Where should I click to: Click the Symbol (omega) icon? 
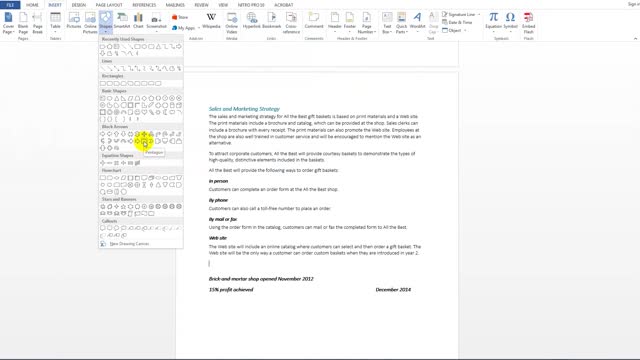510,23
